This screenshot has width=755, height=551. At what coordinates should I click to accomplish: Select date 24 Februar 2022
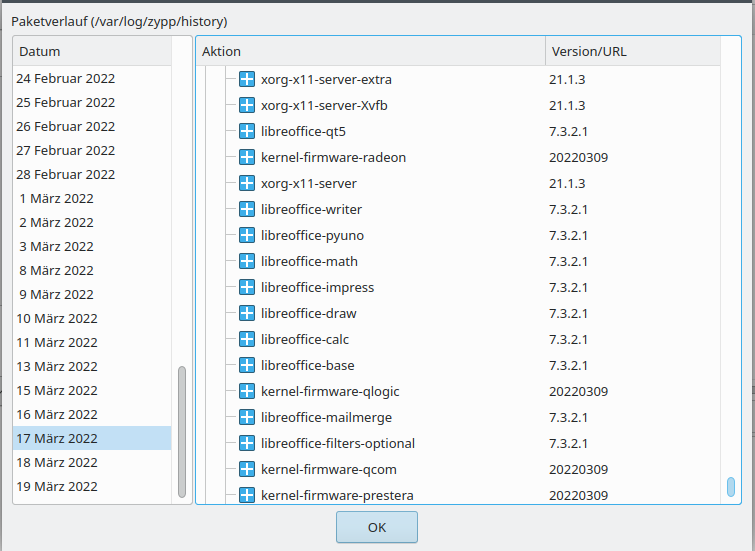click(x=92, y=78)
